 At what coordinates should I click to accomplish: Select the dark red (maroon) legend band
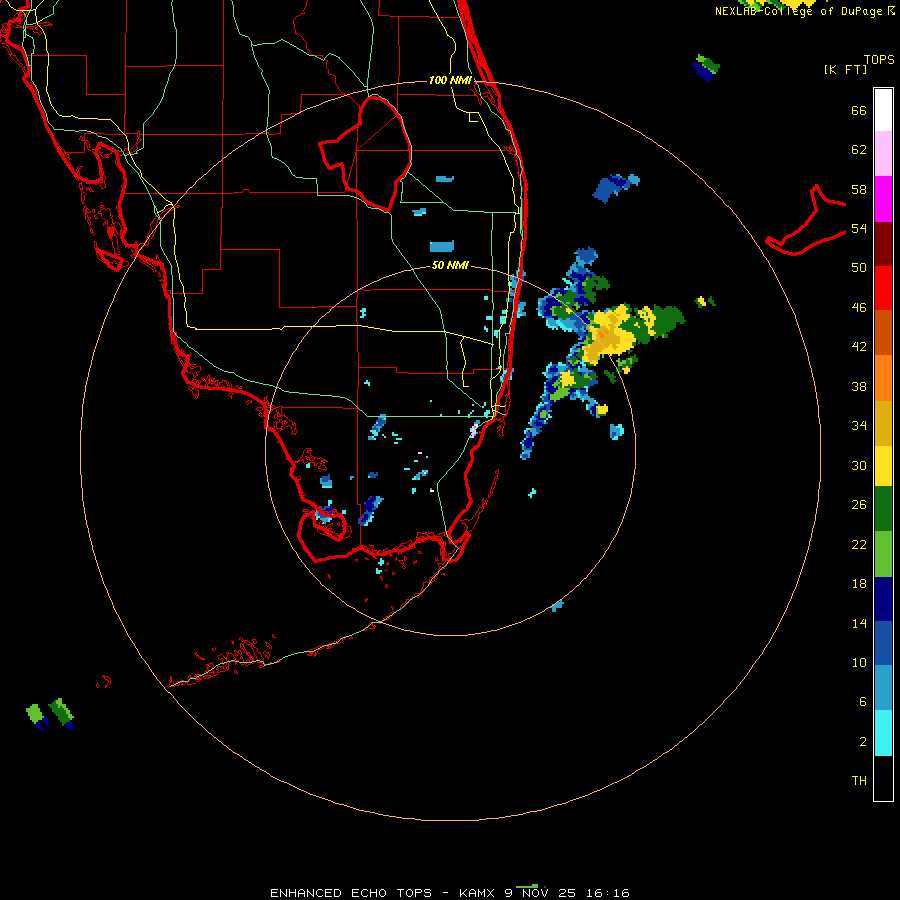(x=883, y=244)
